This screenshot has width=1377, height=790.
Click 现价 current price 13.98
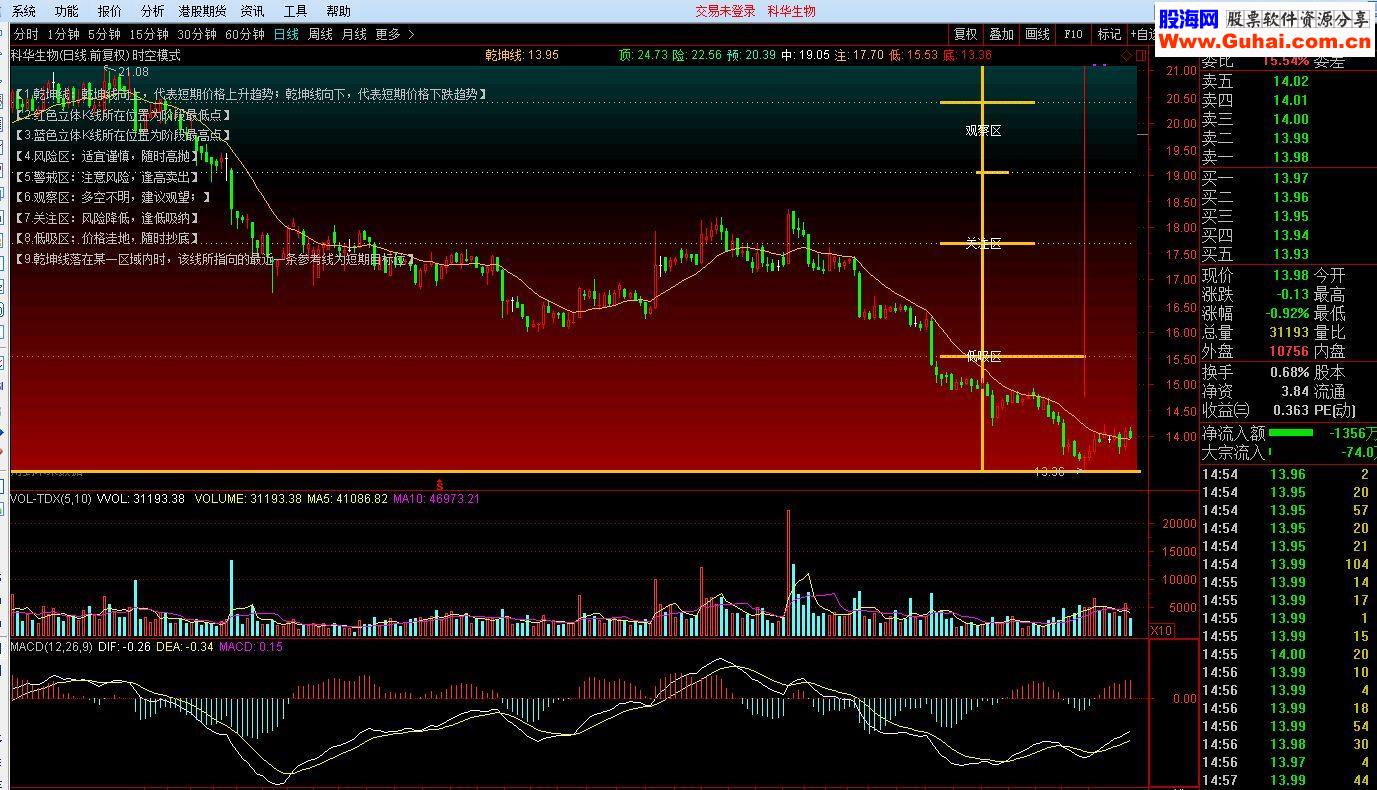1291,275
